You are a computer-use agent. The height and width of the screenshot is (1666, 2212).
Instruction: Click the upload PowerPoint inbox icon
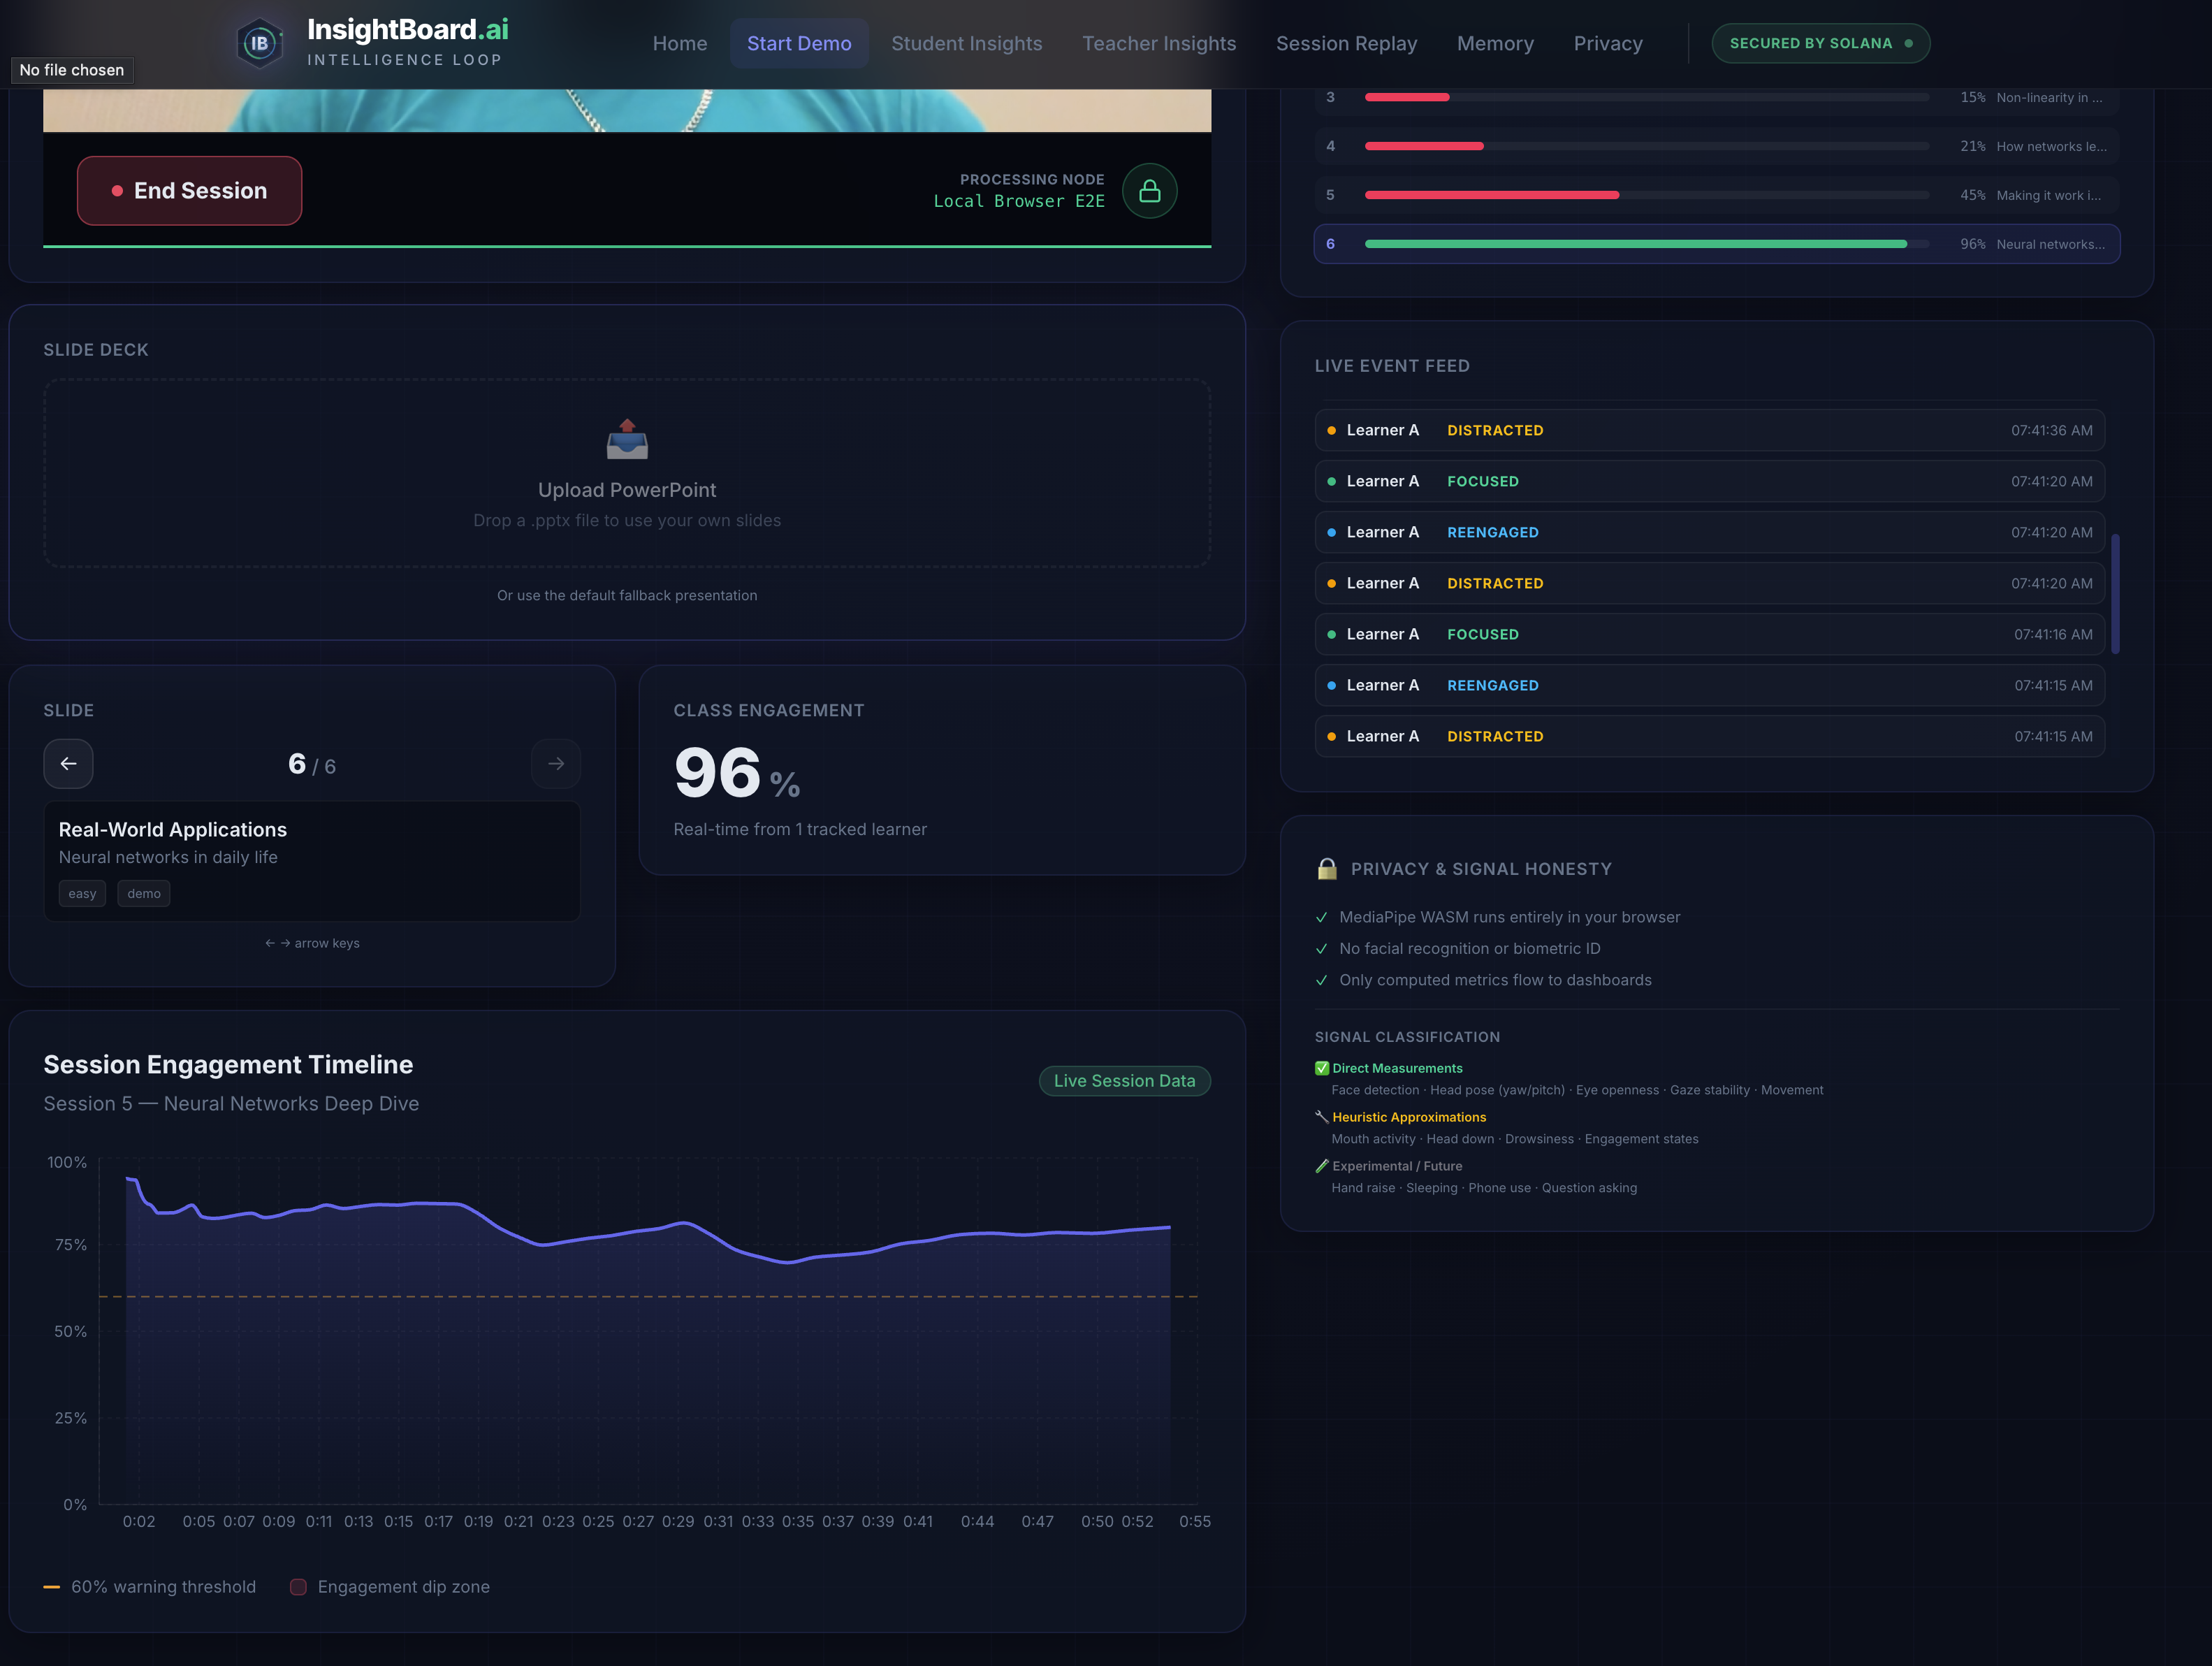(627, 440)
